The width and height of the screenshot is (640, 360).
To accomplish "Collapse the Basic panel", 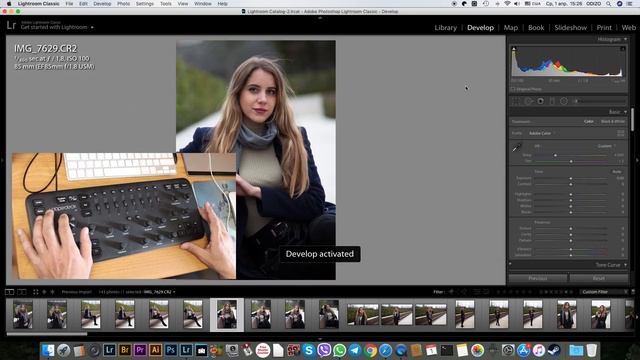I will click(625, 112).
